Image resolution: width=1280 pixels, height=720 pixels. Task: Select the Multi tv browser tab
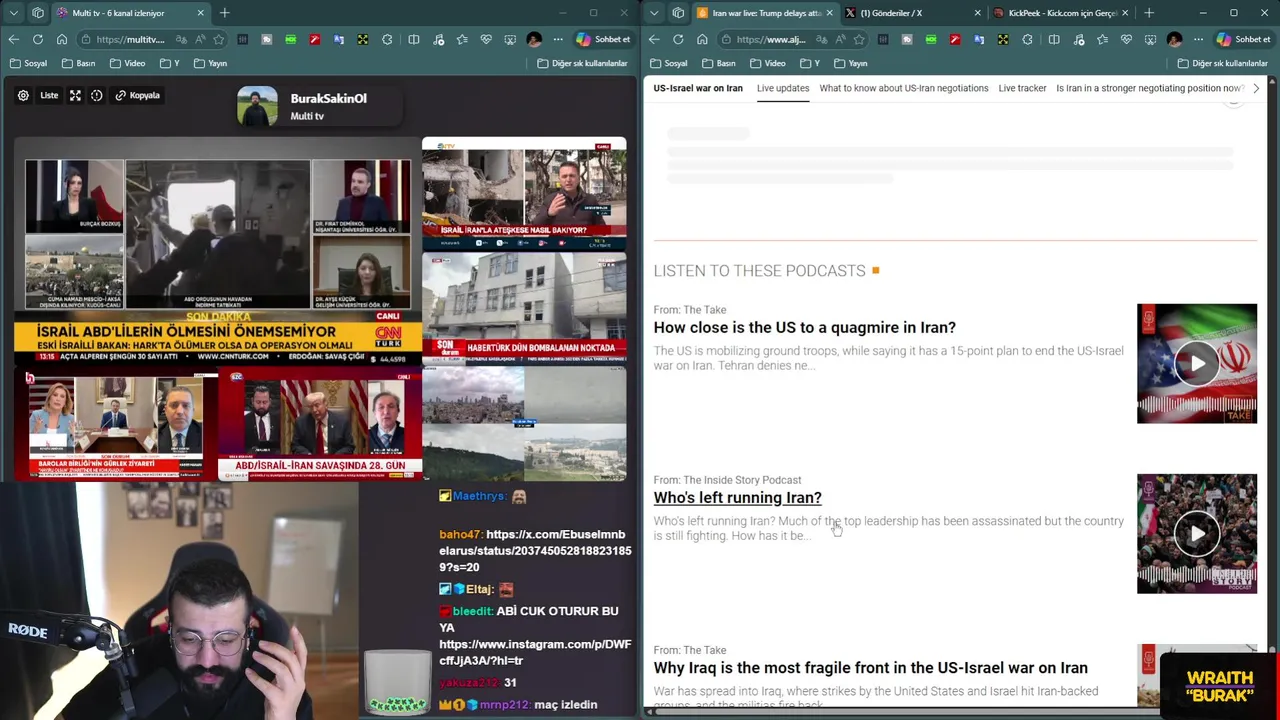130,13
